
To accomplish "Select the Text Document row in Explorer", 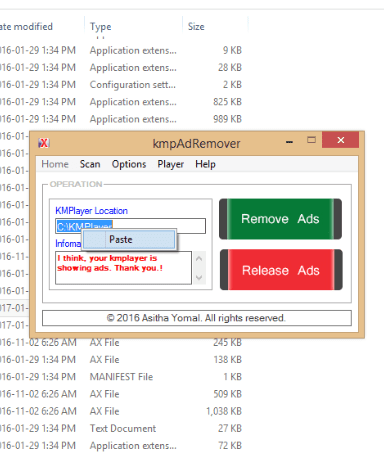I will tap(121, 428).
